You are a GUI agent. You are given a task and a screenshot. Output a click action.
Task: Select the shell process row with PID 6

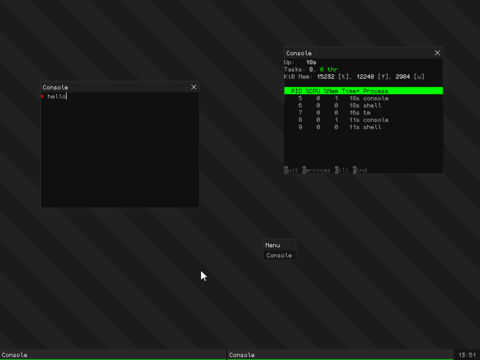click(363, 105)
